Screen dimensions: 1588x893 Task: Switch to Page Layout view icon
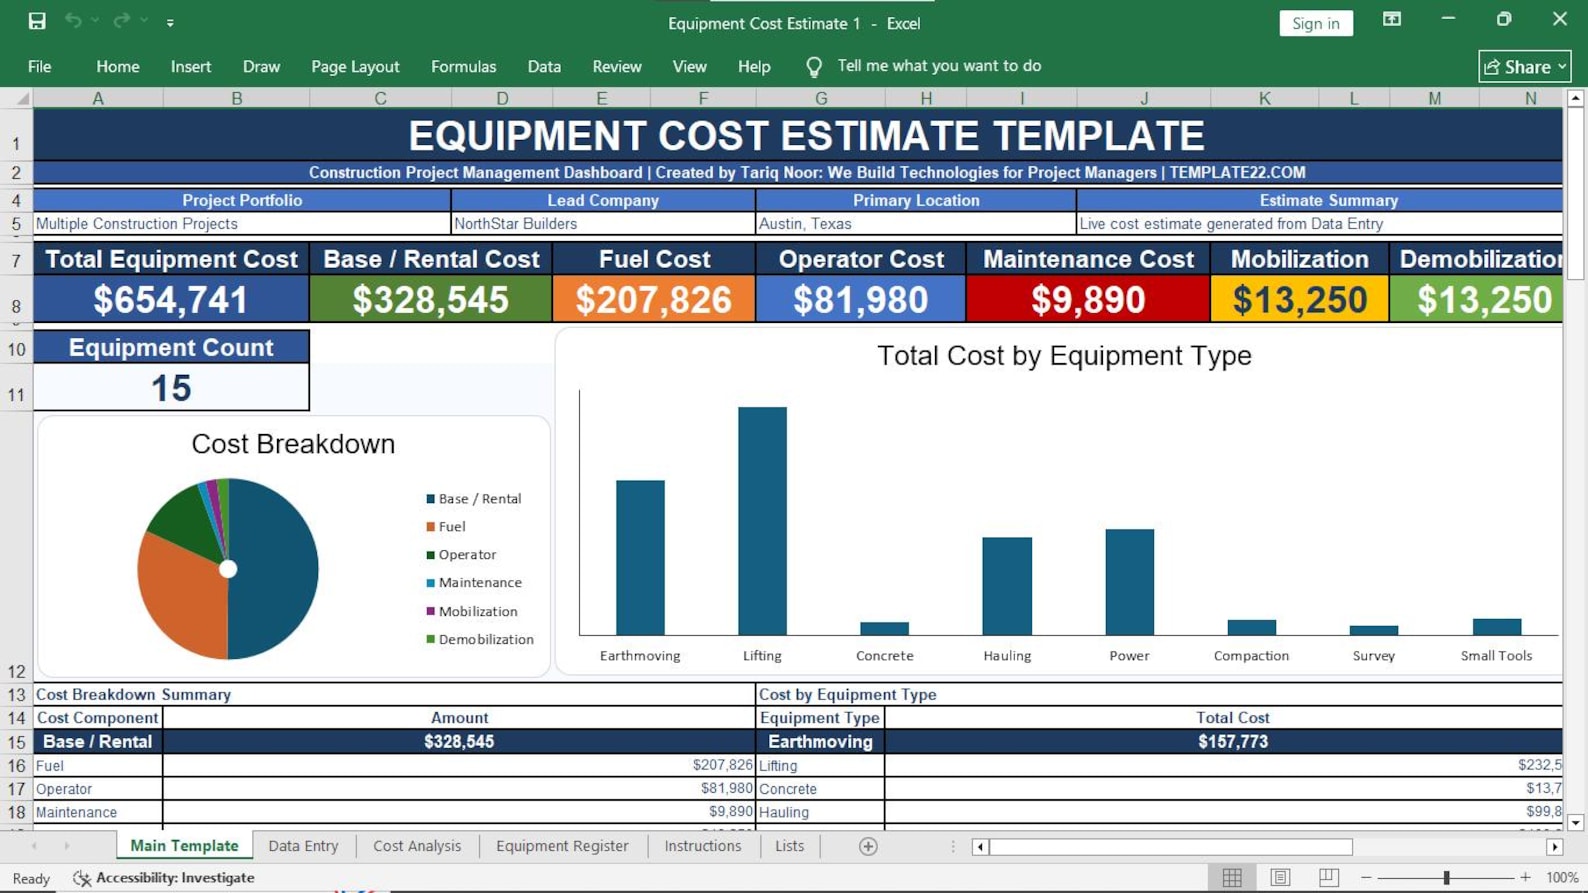1280,877
